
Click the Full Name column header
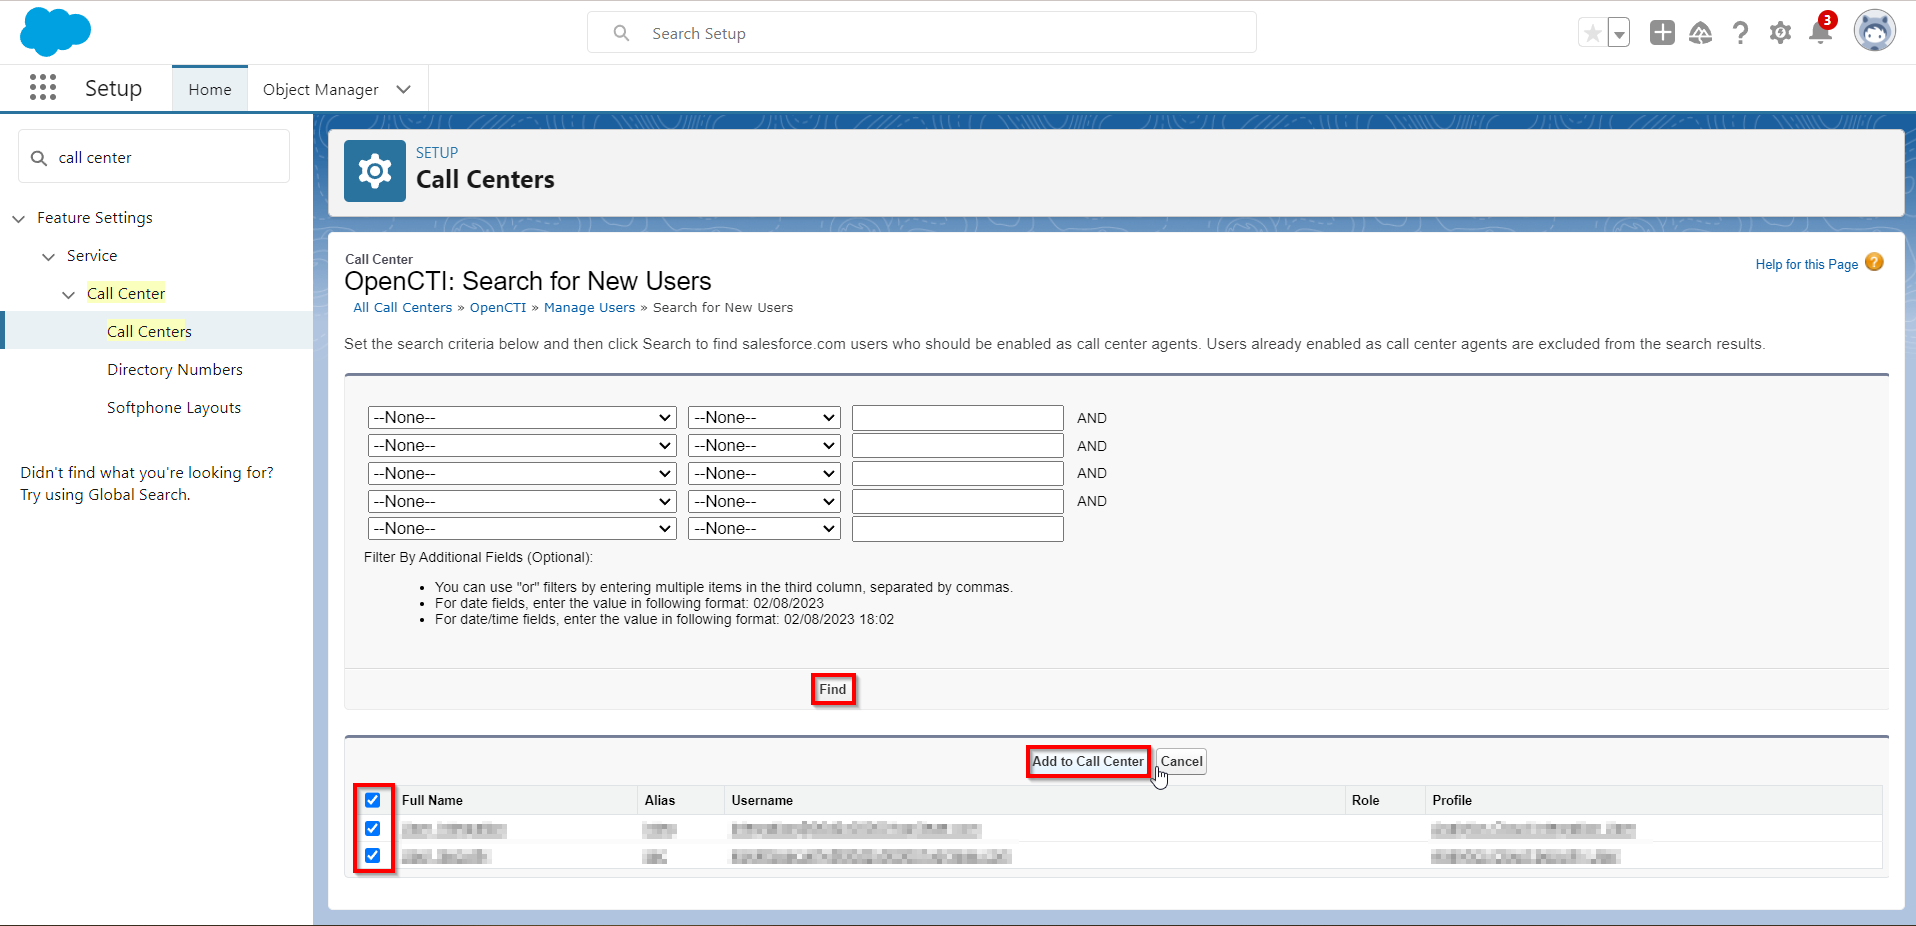[x=432, y=800]
